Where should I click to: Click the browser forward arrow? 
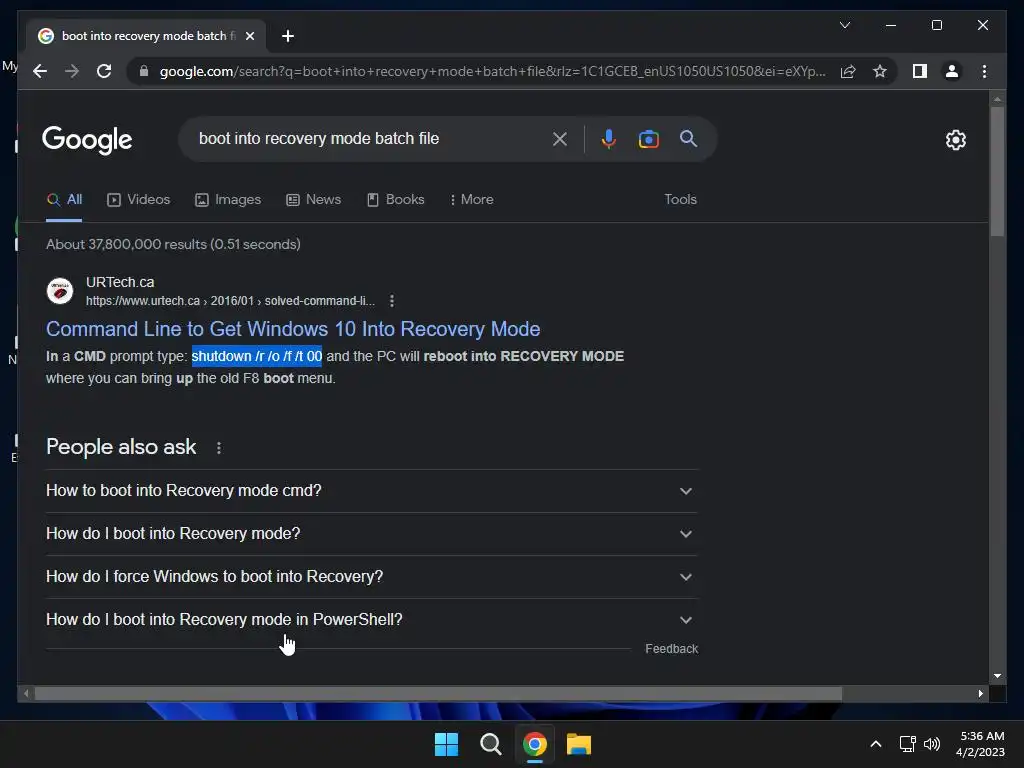(72, 71)
